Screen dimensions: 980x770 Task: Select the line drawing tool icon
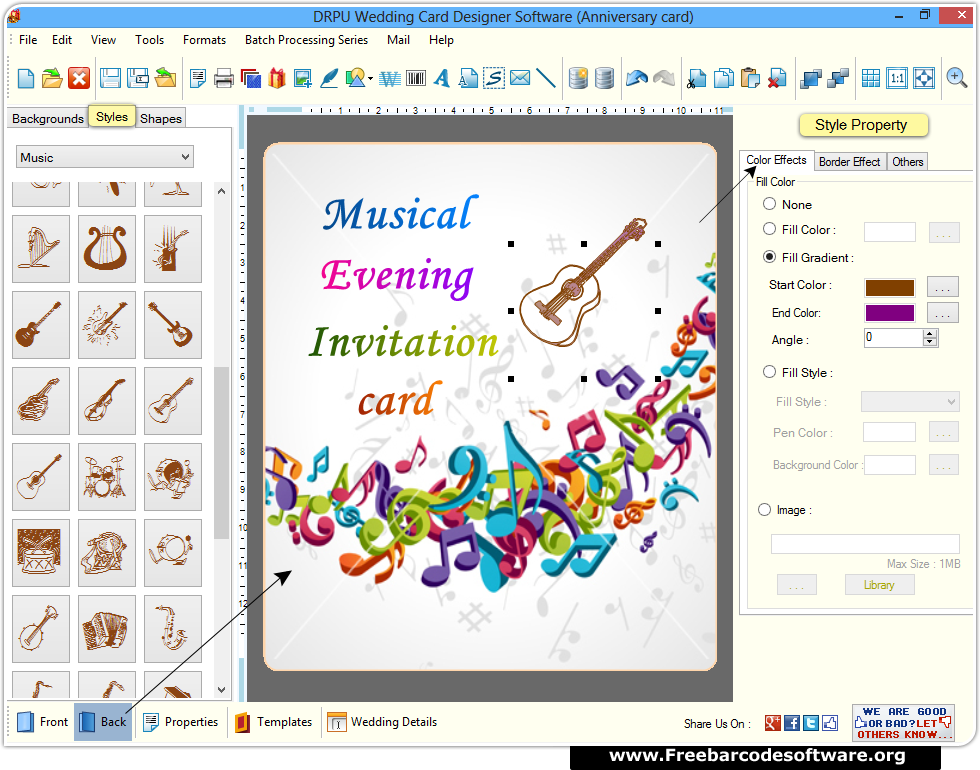coord(546,78)
